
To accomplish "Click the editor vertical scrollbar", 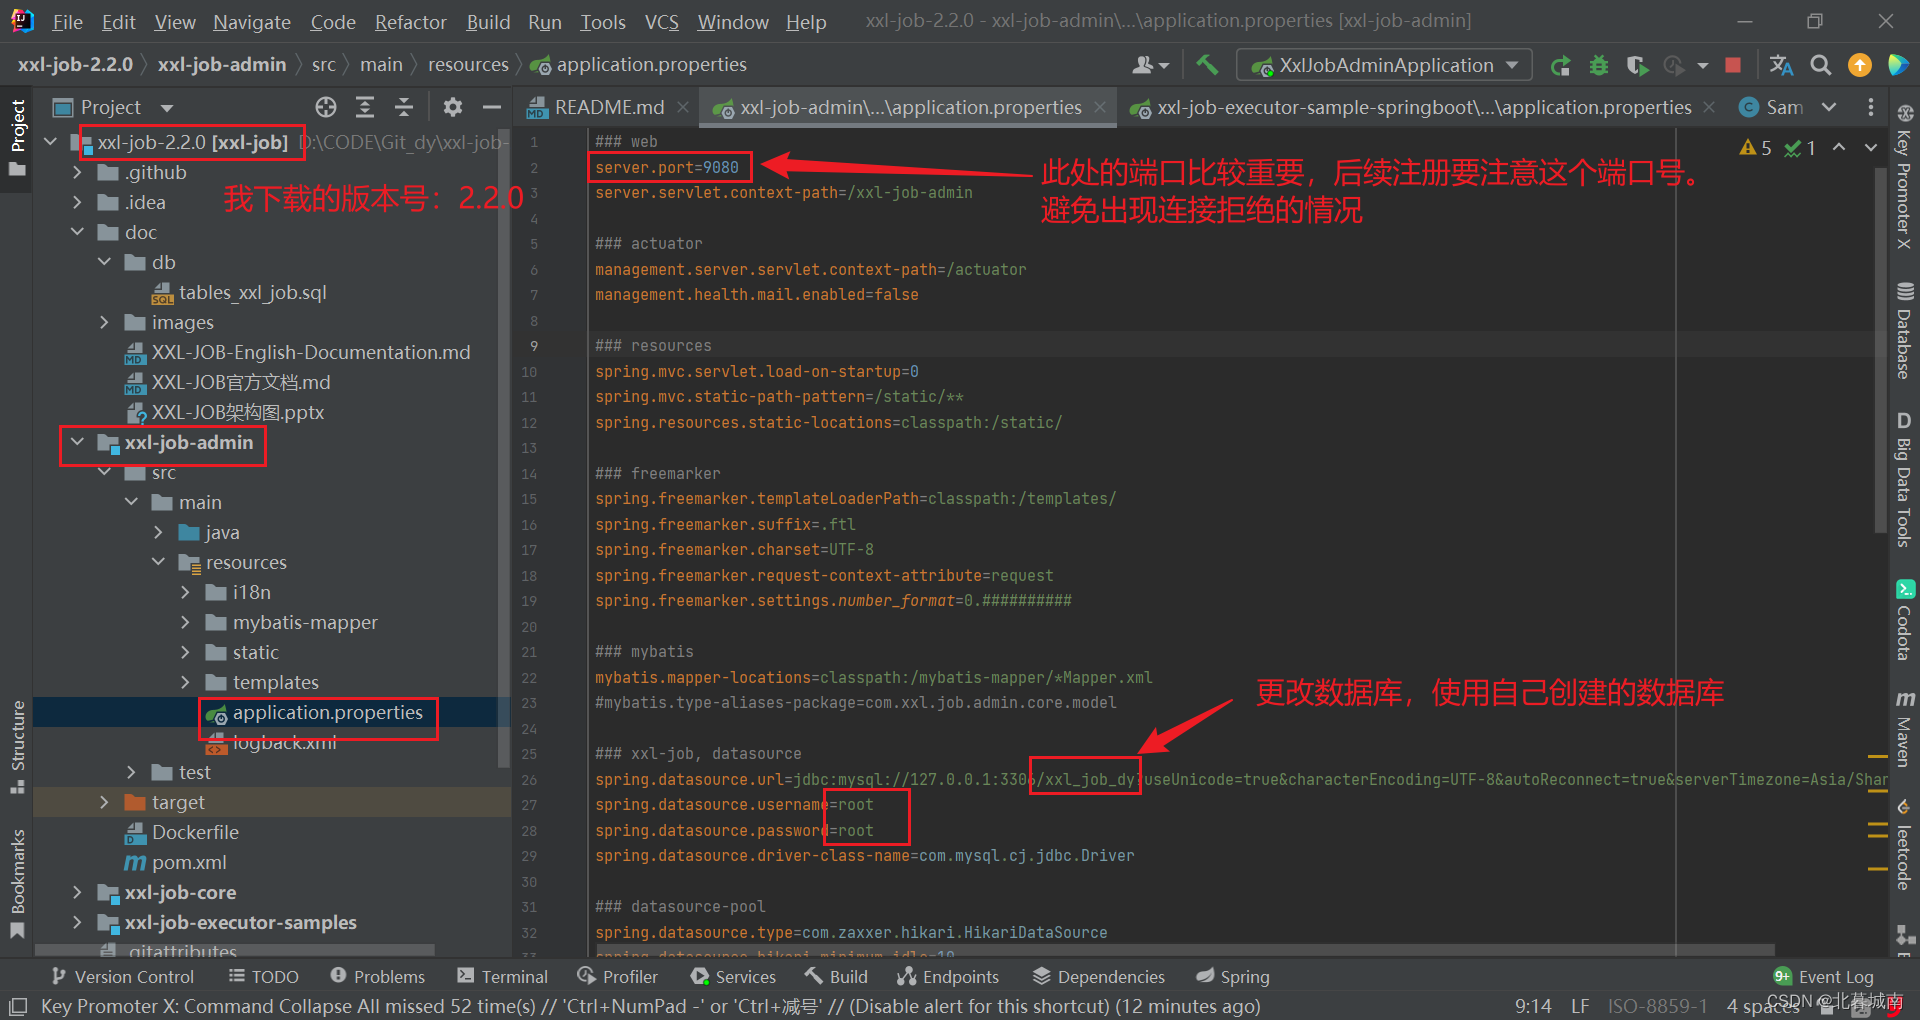I will tap(1881, 350).
